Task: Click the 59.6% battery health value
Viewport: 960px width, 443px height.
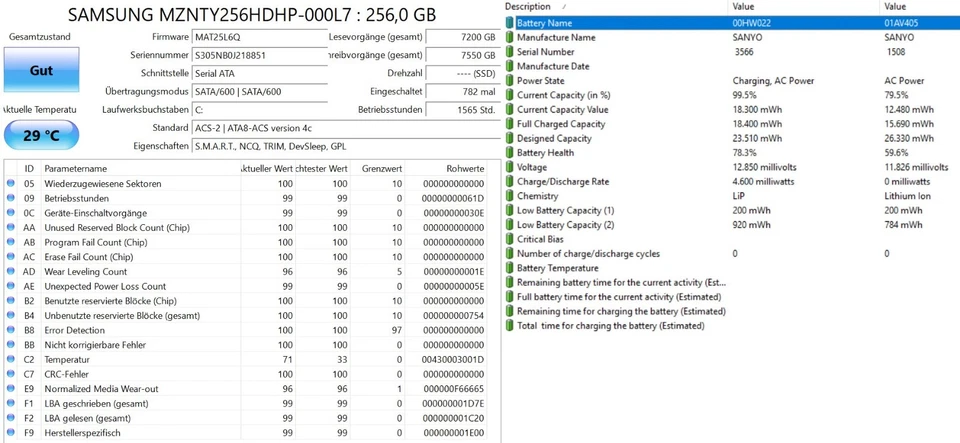Action: point(896,153)
